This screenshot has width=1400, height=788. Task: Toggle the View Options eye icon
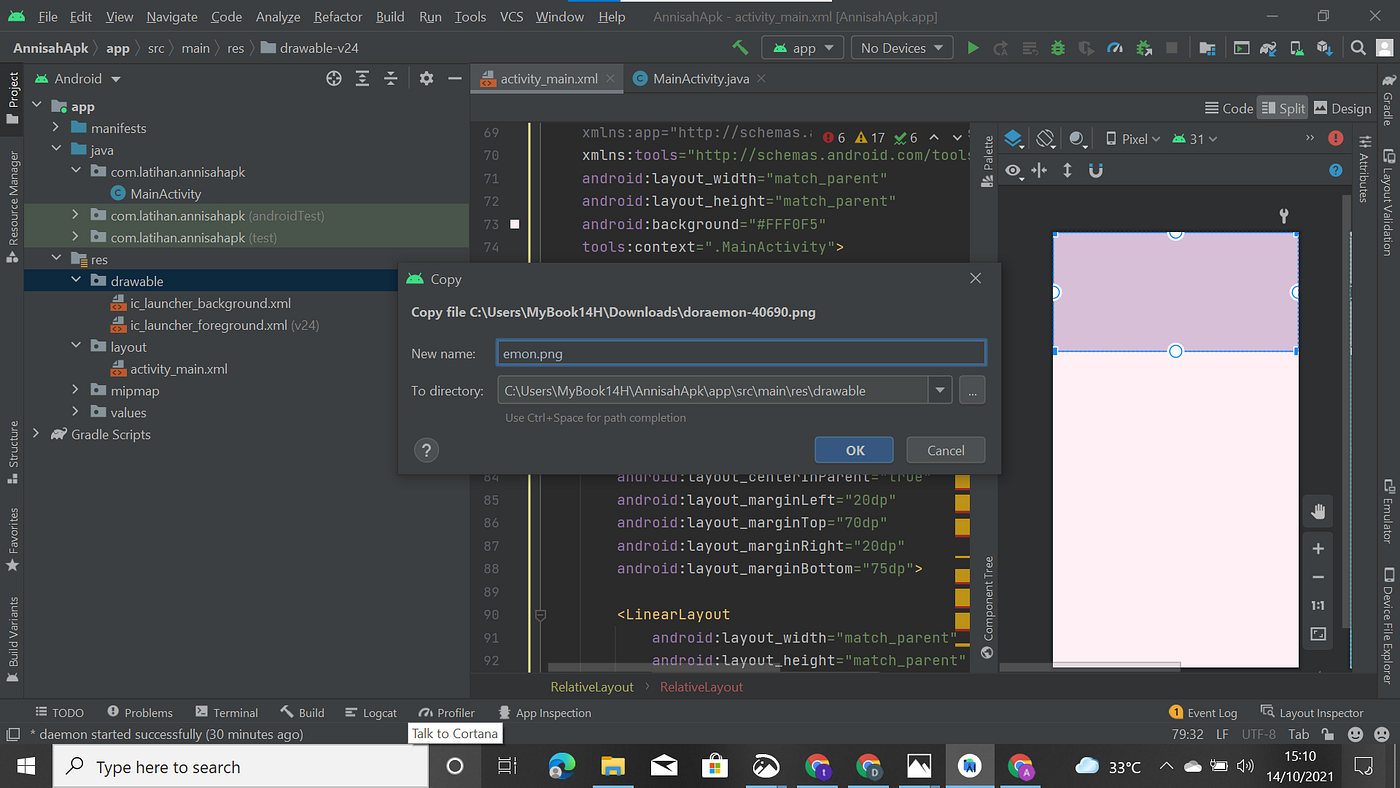click(x=1012, y=170)
